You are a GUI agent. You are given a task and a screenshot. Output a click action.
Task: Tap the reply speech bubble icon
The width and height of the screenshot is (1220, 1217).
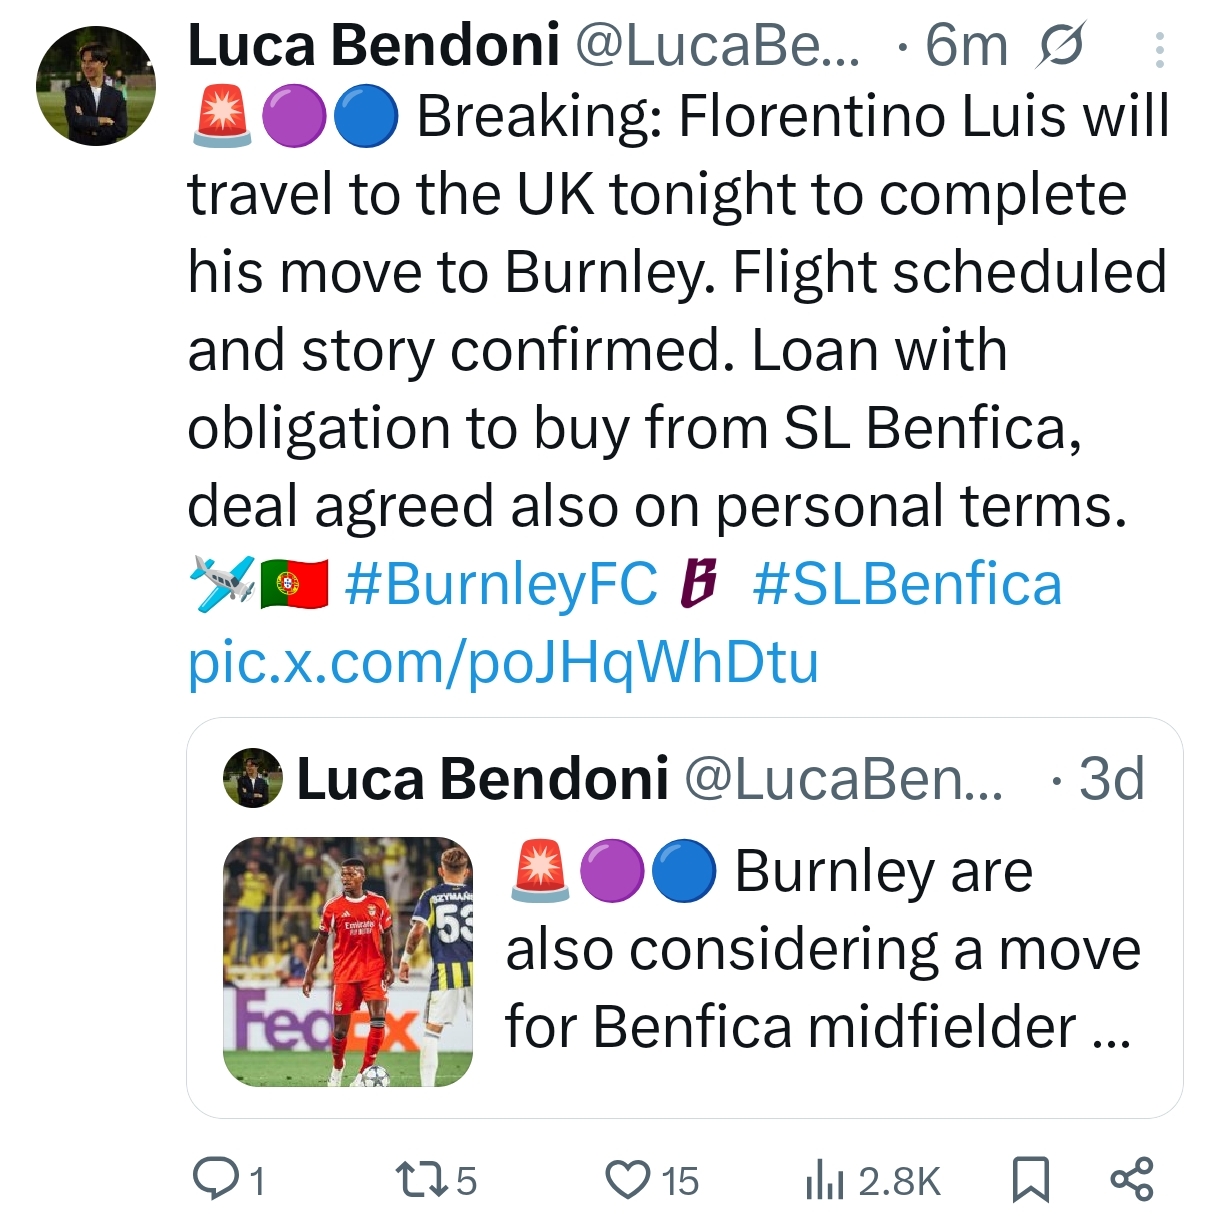coord(212,1179)
